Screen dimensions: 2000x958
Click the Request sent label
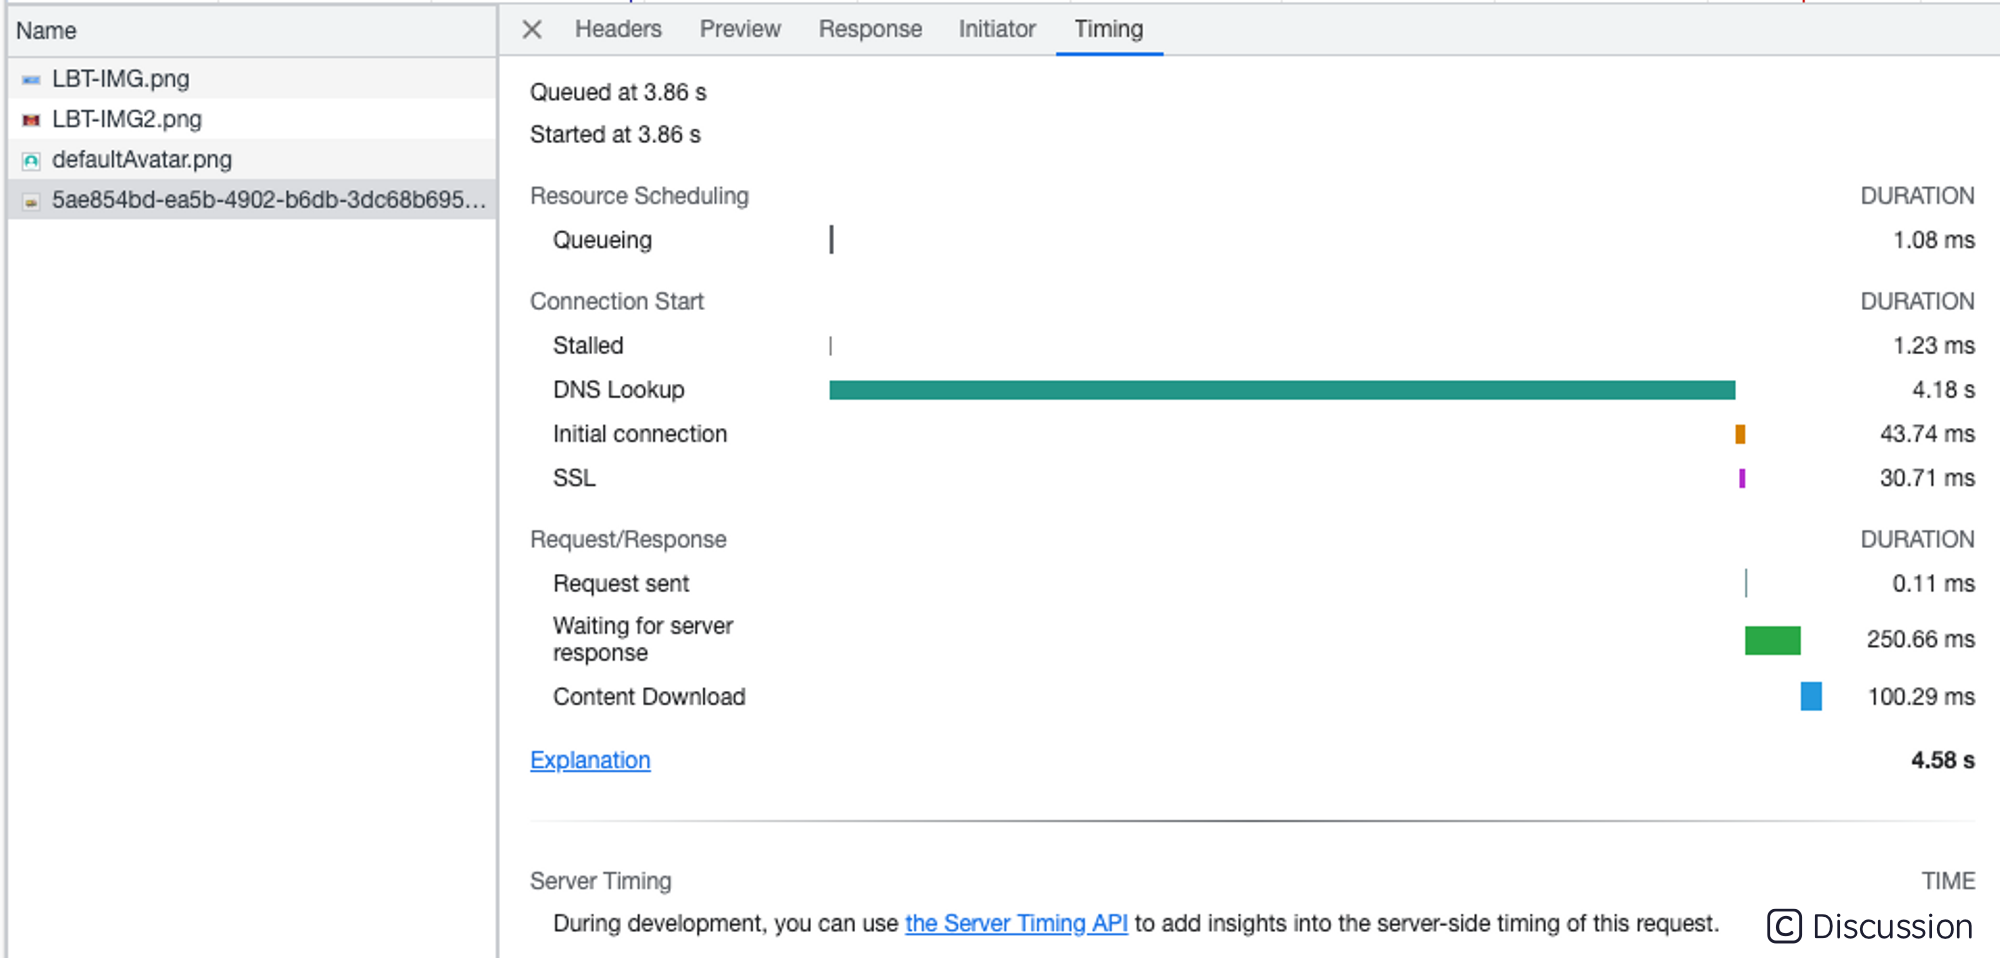click(621, 583)
